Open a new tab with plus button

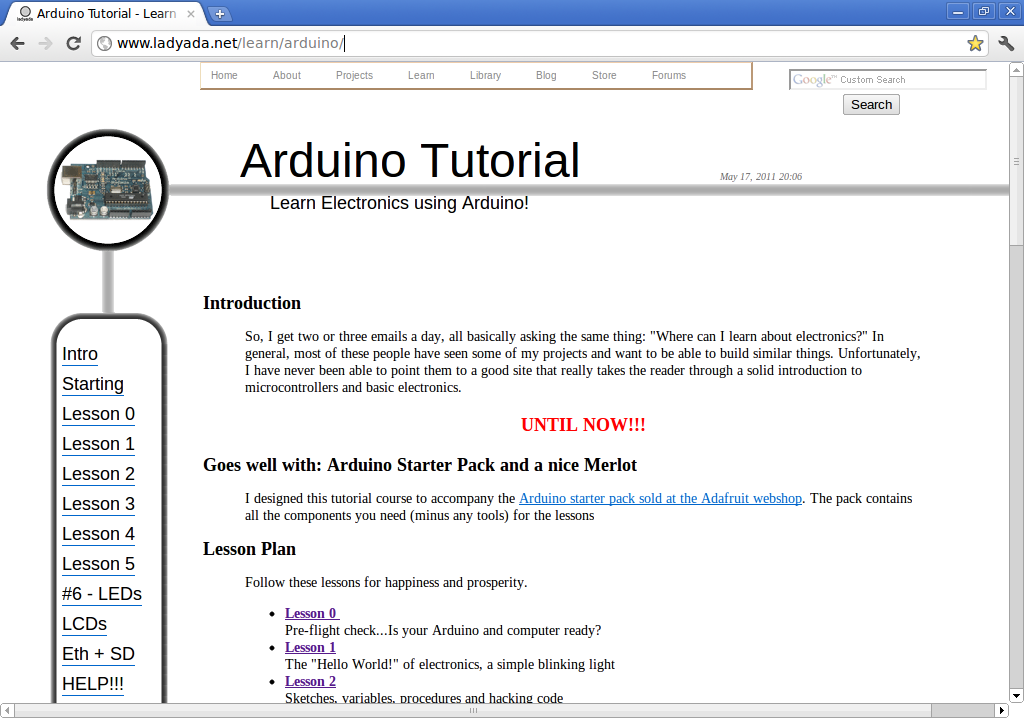(219, 13)
